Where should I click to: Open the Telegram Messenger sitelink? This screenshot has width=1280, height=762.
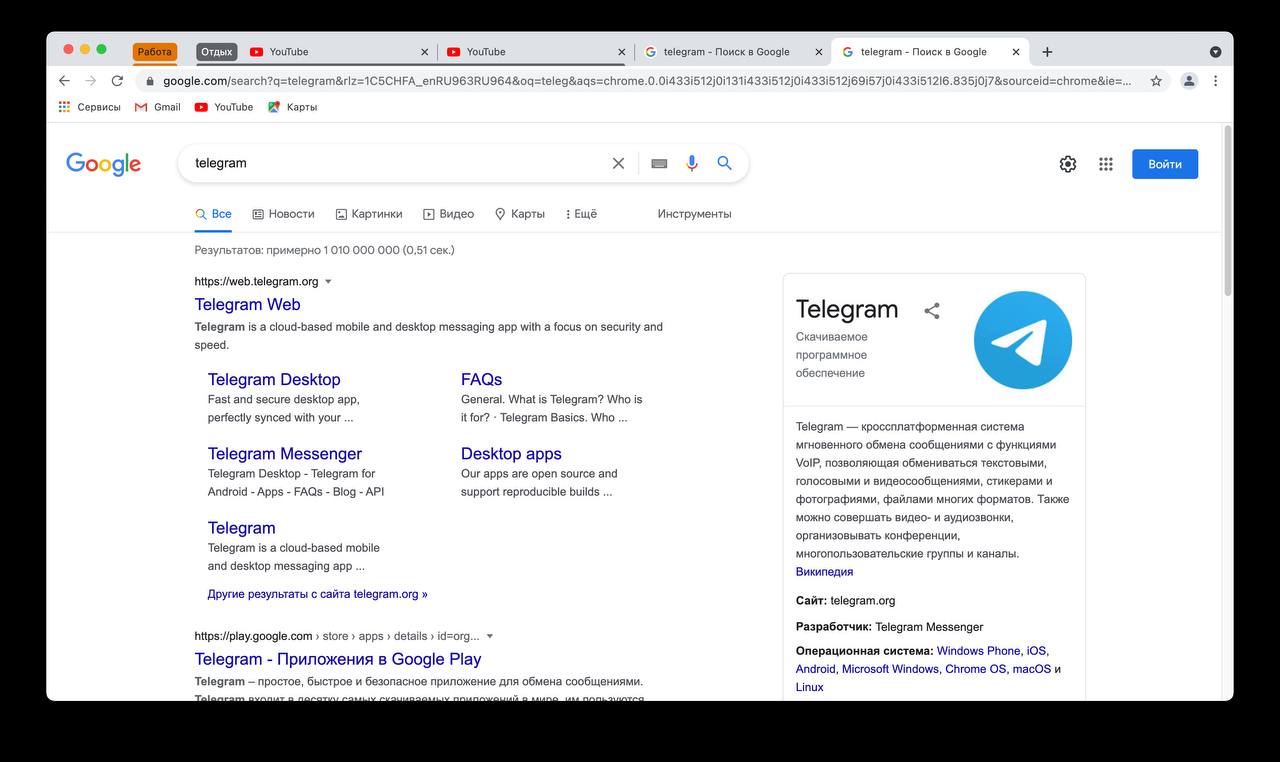pyautogui.click(x=285, y=454)
